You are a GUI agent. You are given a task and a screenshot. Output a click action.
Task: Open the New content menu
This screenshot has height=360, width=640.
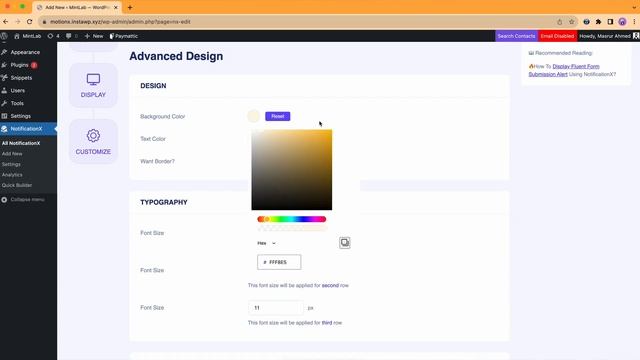(94, 36)
